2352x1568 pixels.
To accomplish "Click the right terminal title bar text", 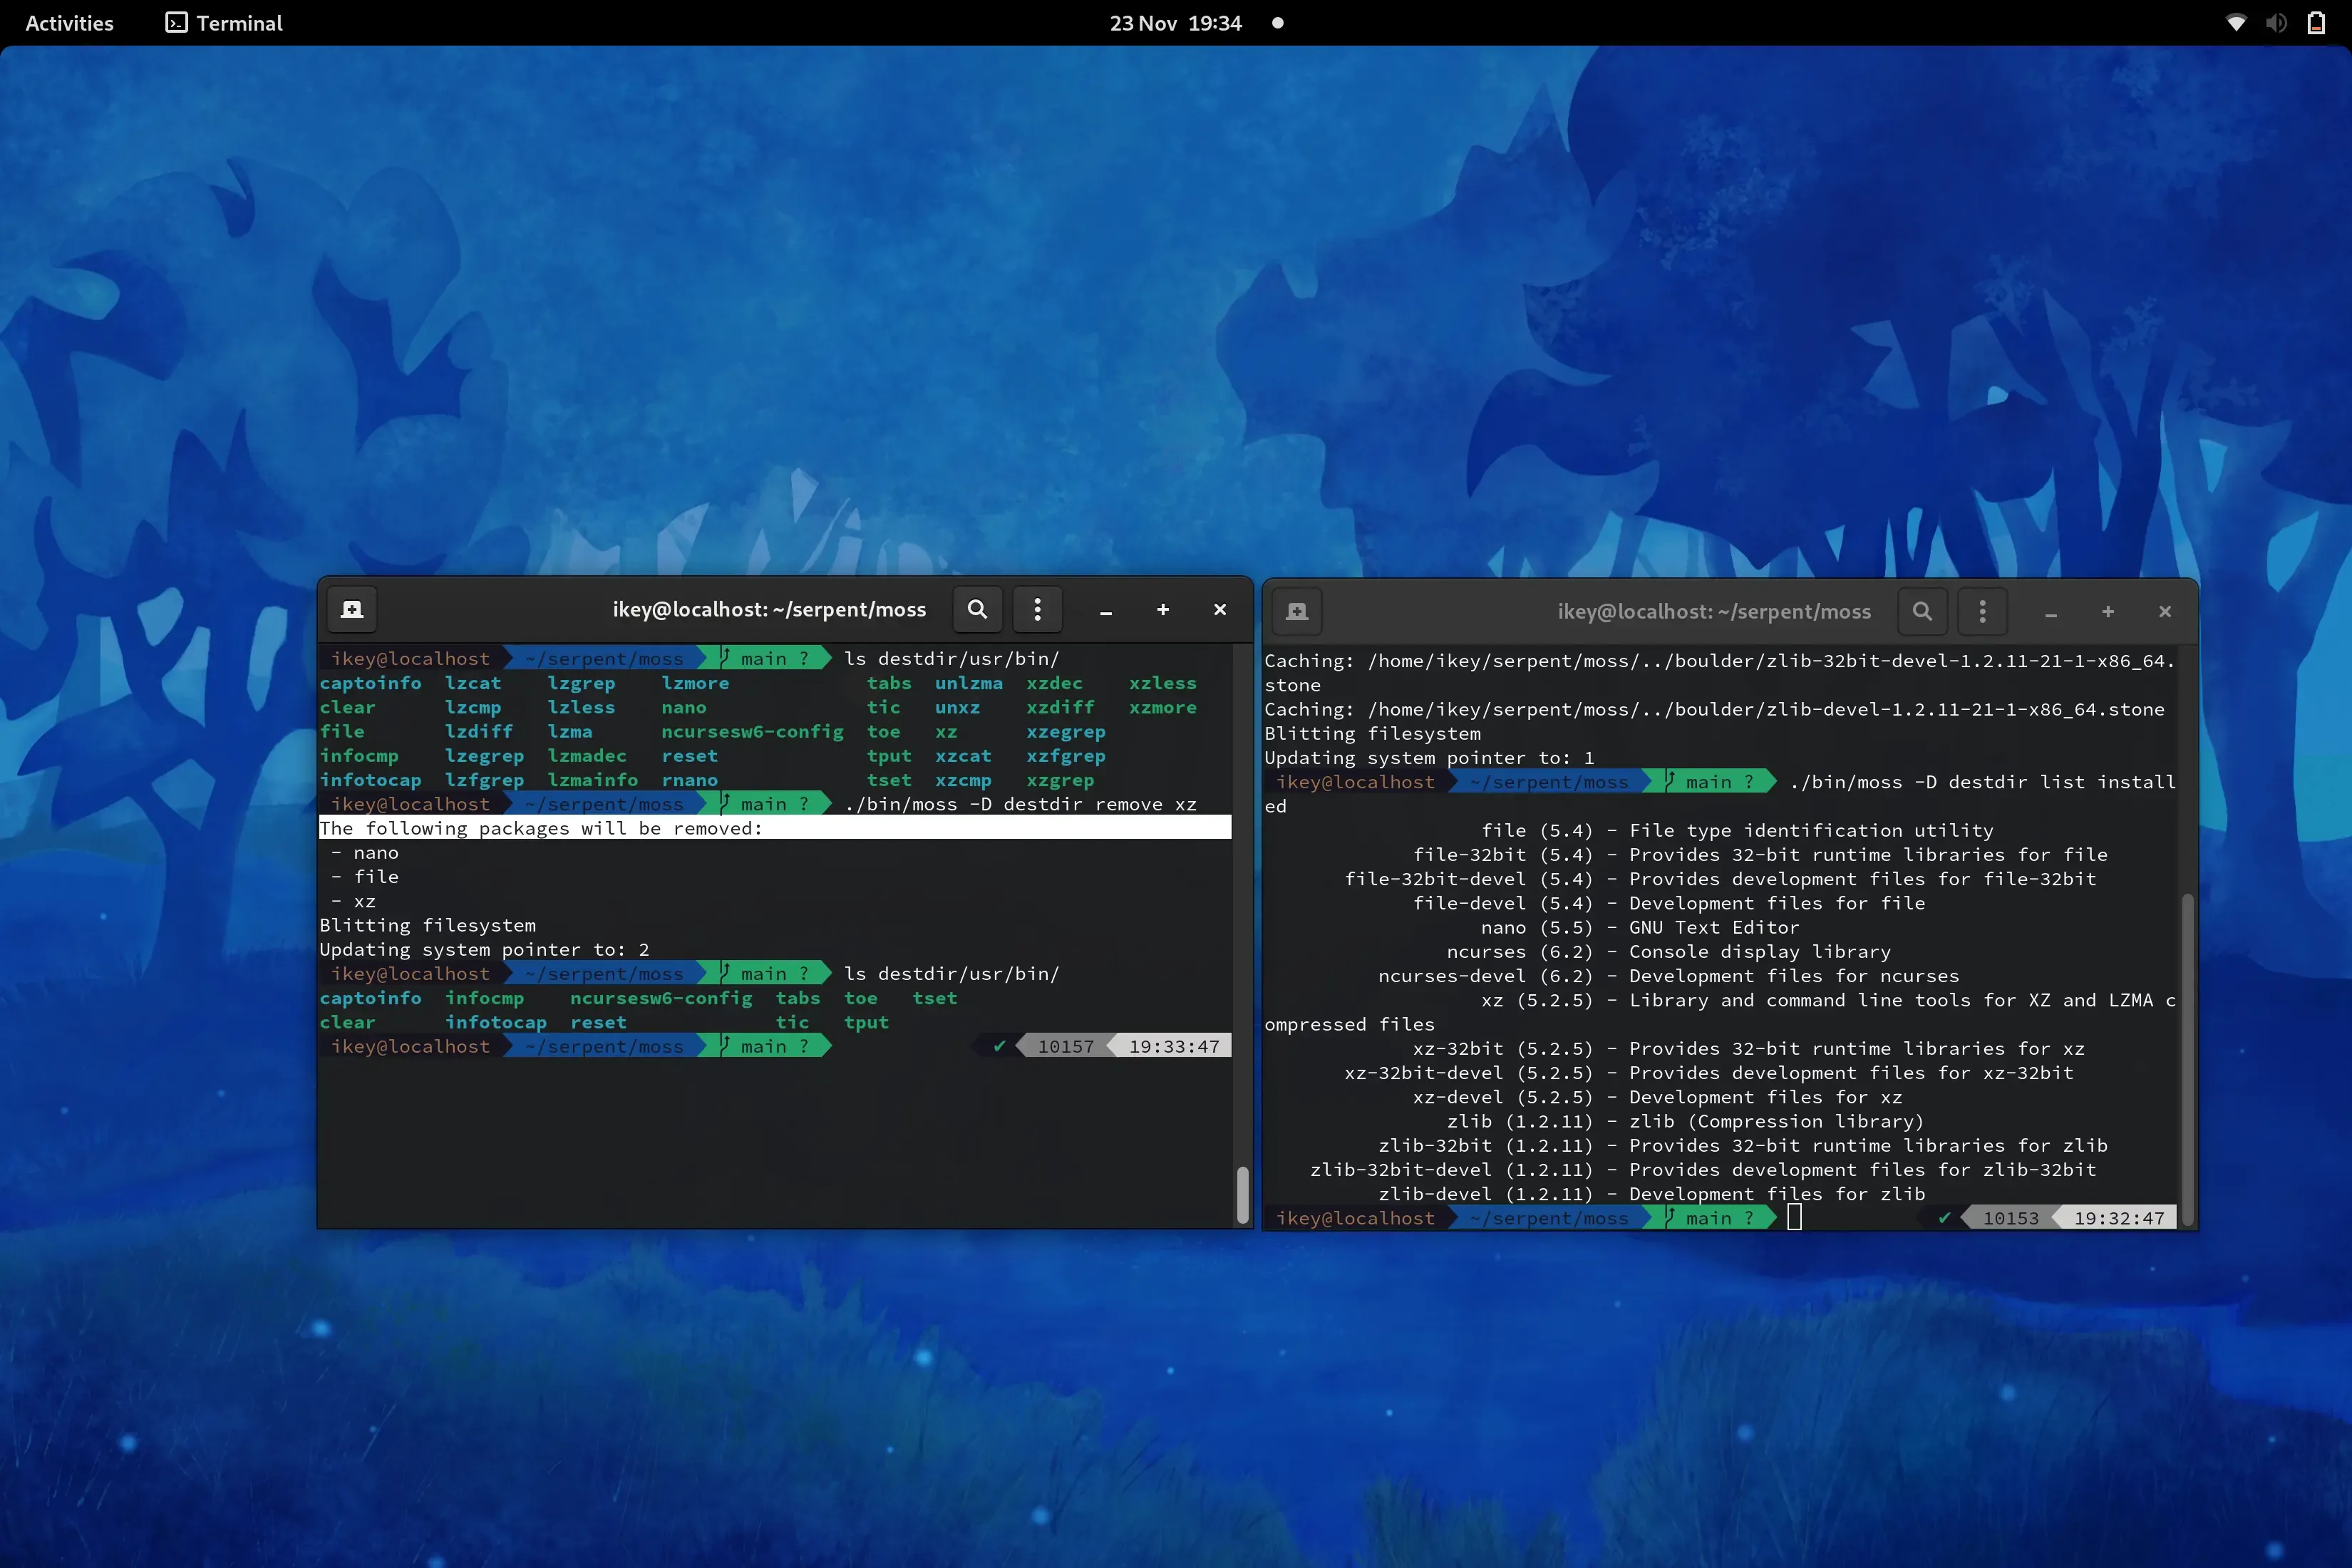I will click(1714, 611).
